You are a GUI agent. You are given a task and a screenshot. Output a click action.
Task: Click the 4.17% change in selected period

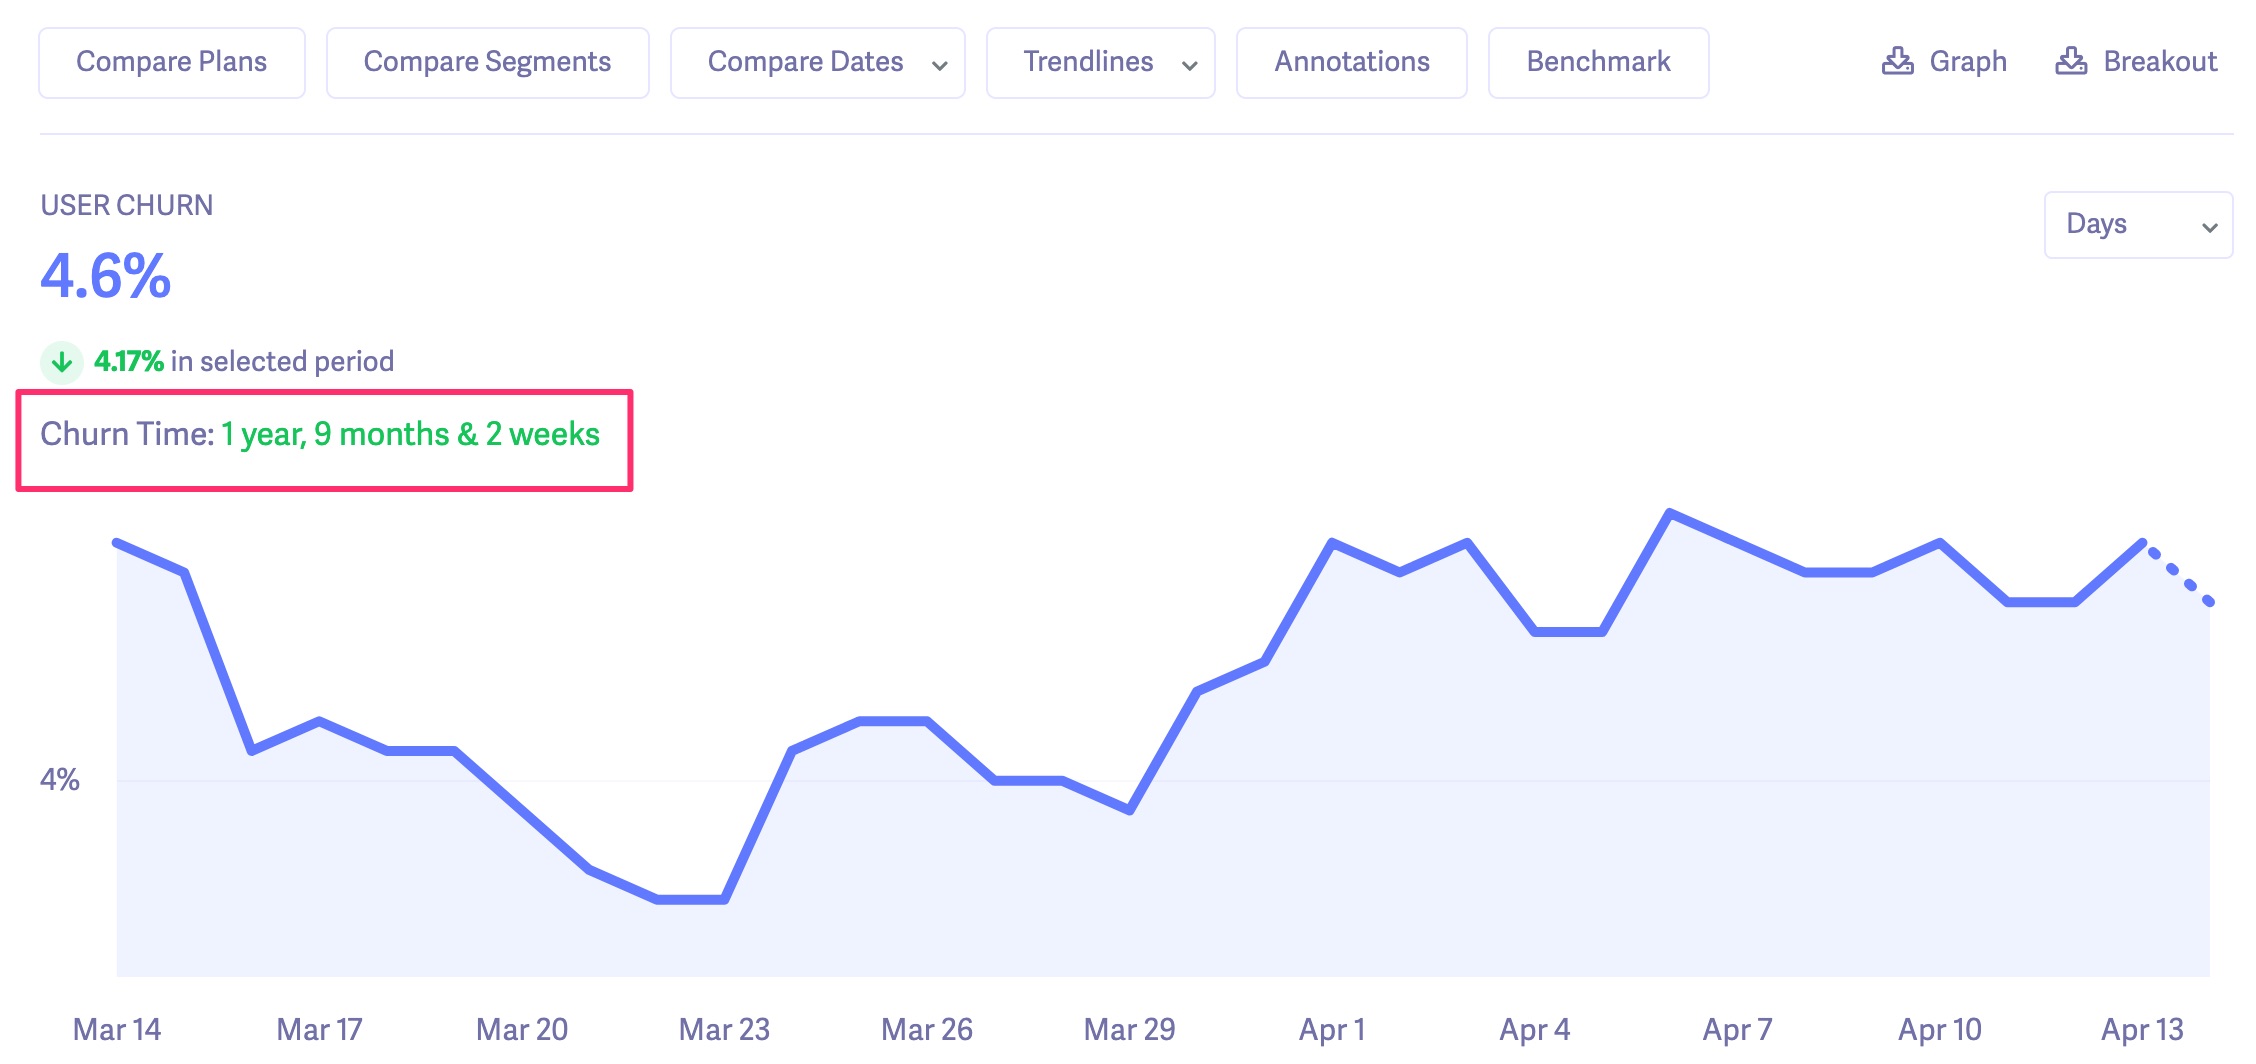[129, 361]
